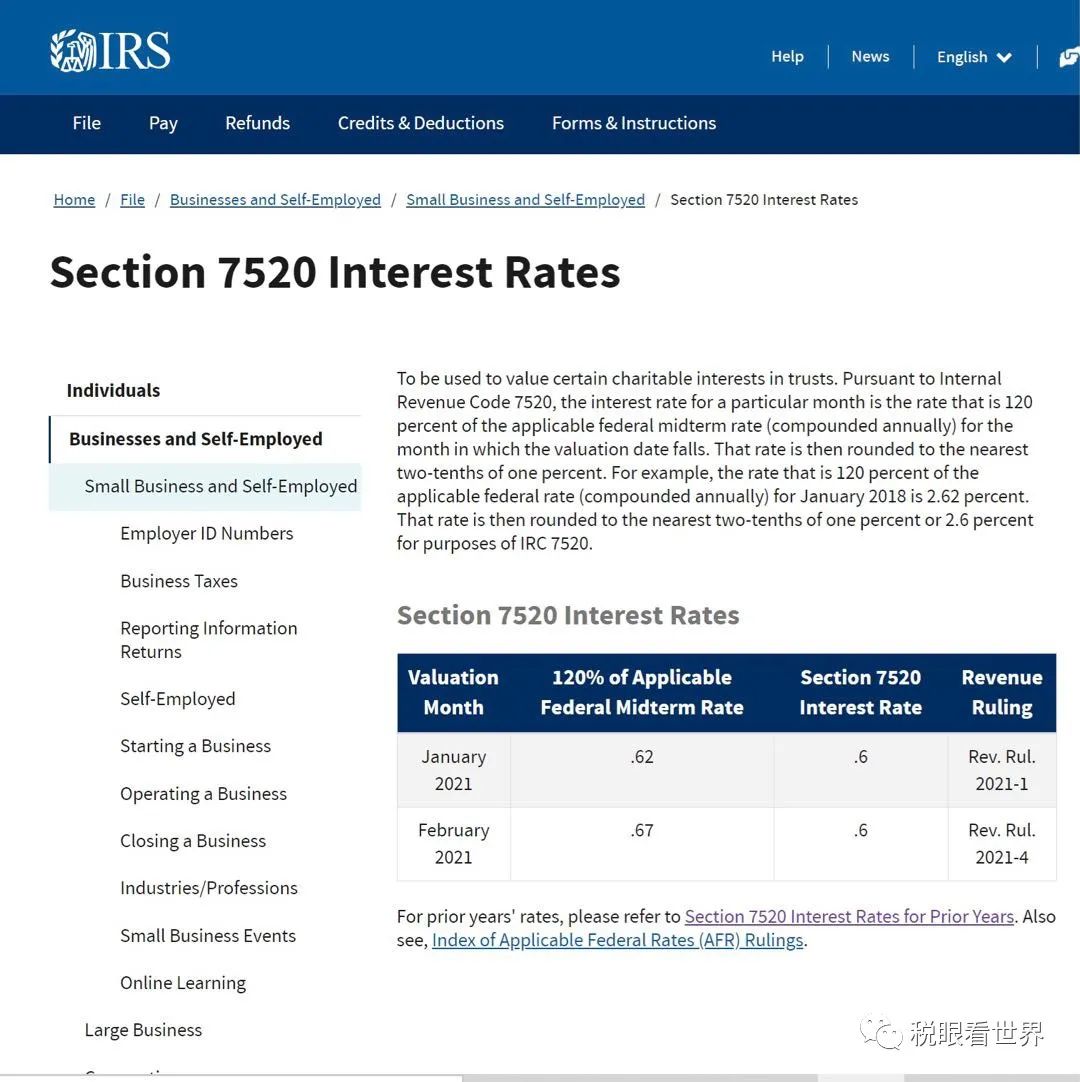Click Small Business and Self-Employed breadcrumb link

[525, 200]
